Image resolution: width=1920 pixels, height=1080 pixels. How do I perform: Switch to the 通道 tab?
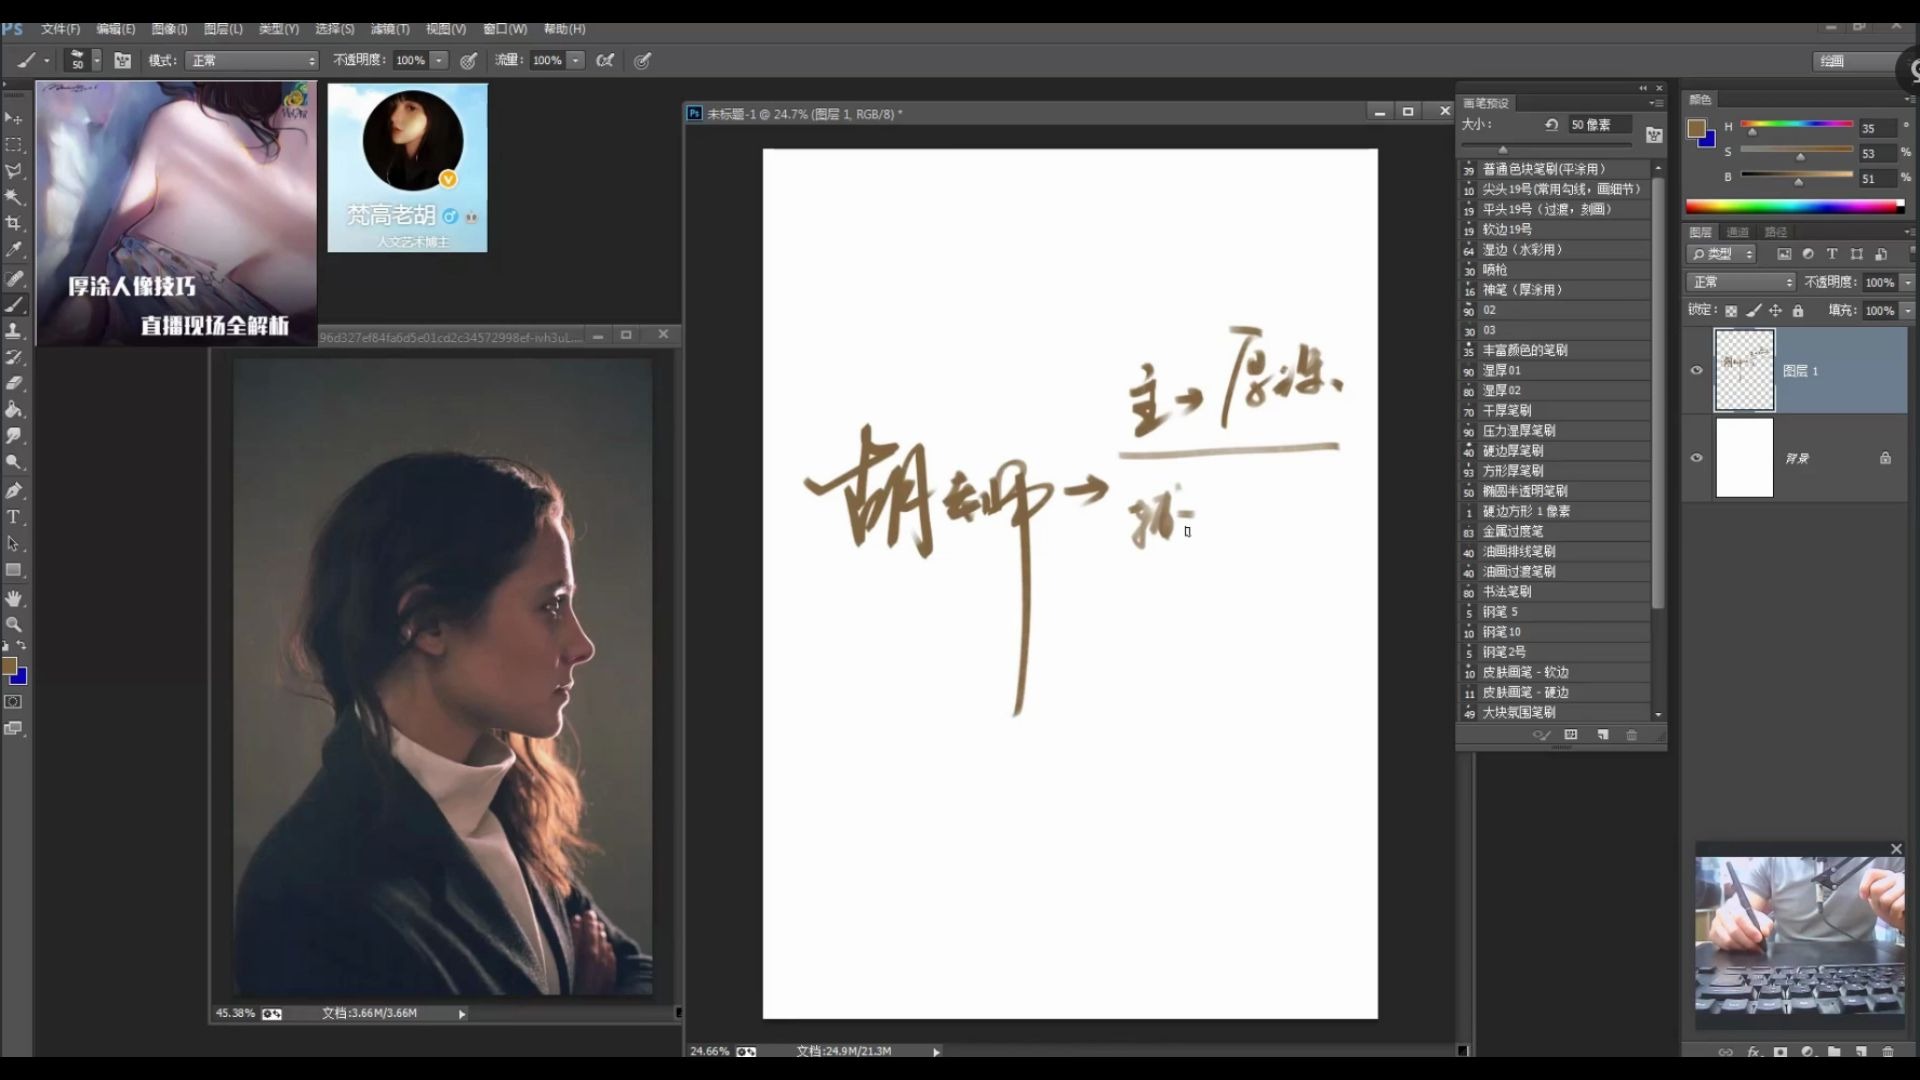tap(1737, 232)
